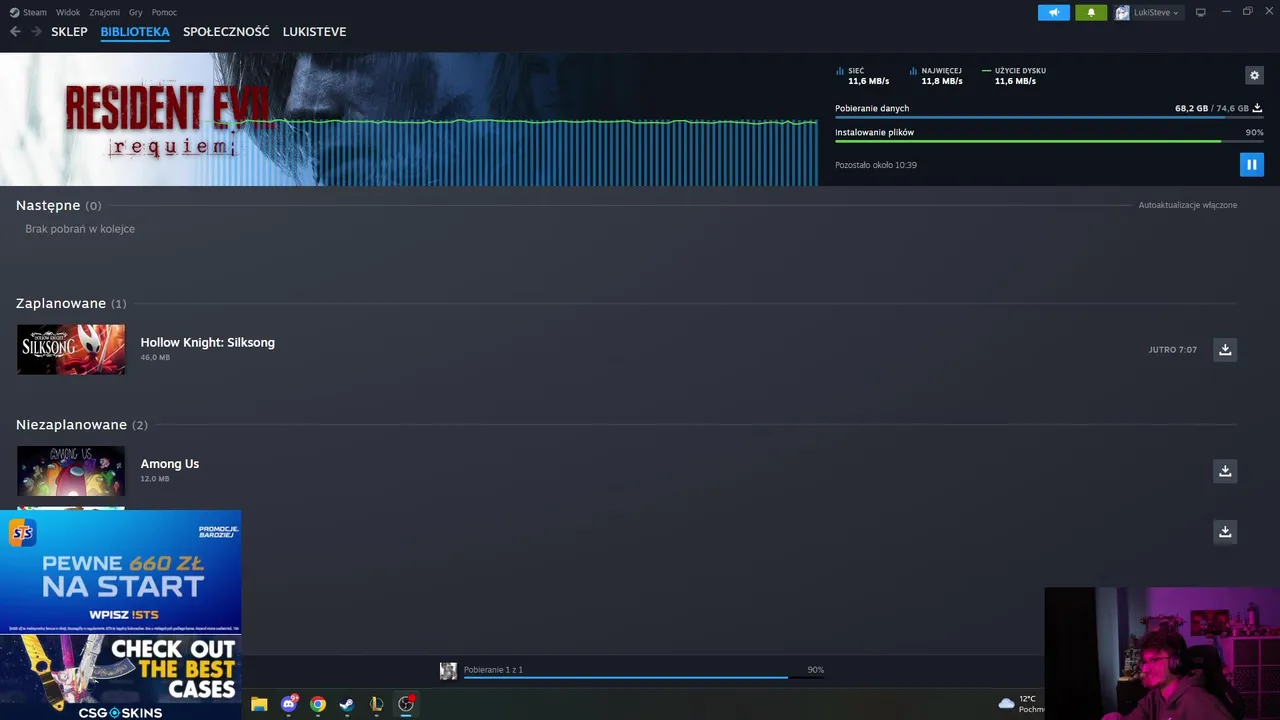Click the Among Us title
Viewport: 1280px width, 720px height.
coord(170,464)
